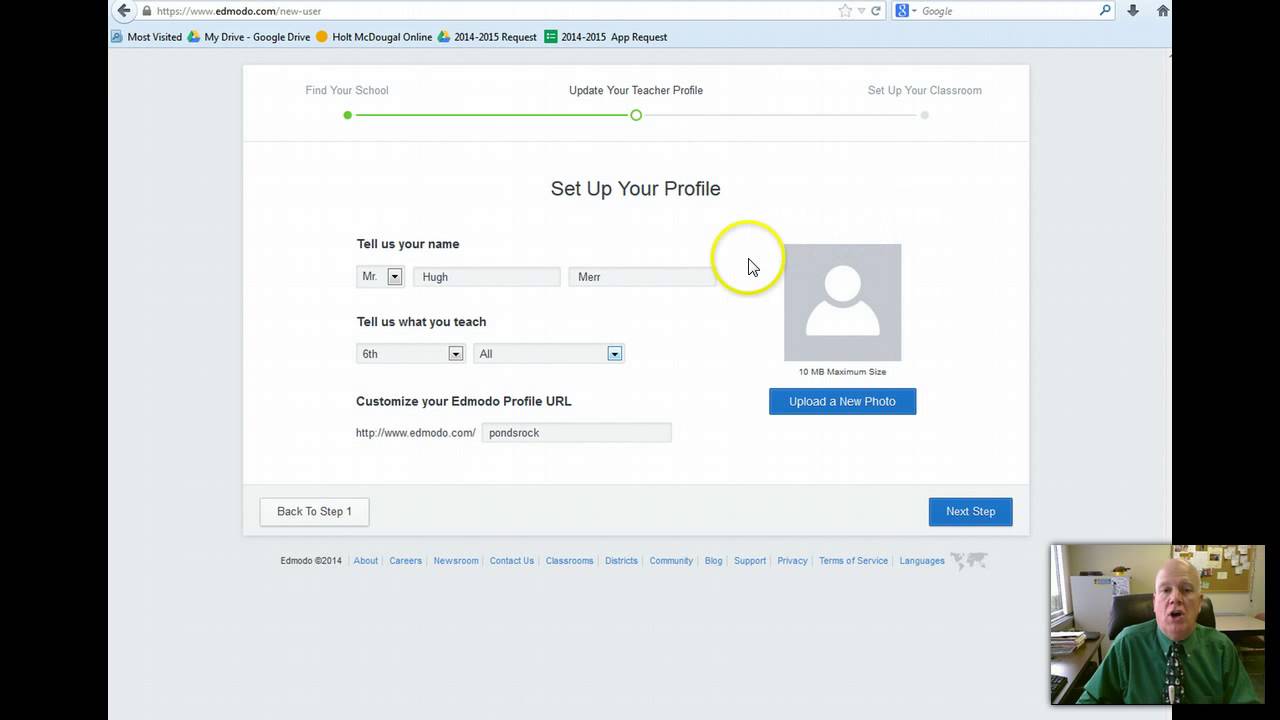The image size is (1280, 720).
Task: Open the Support footer link
Action: pos(750,561)
